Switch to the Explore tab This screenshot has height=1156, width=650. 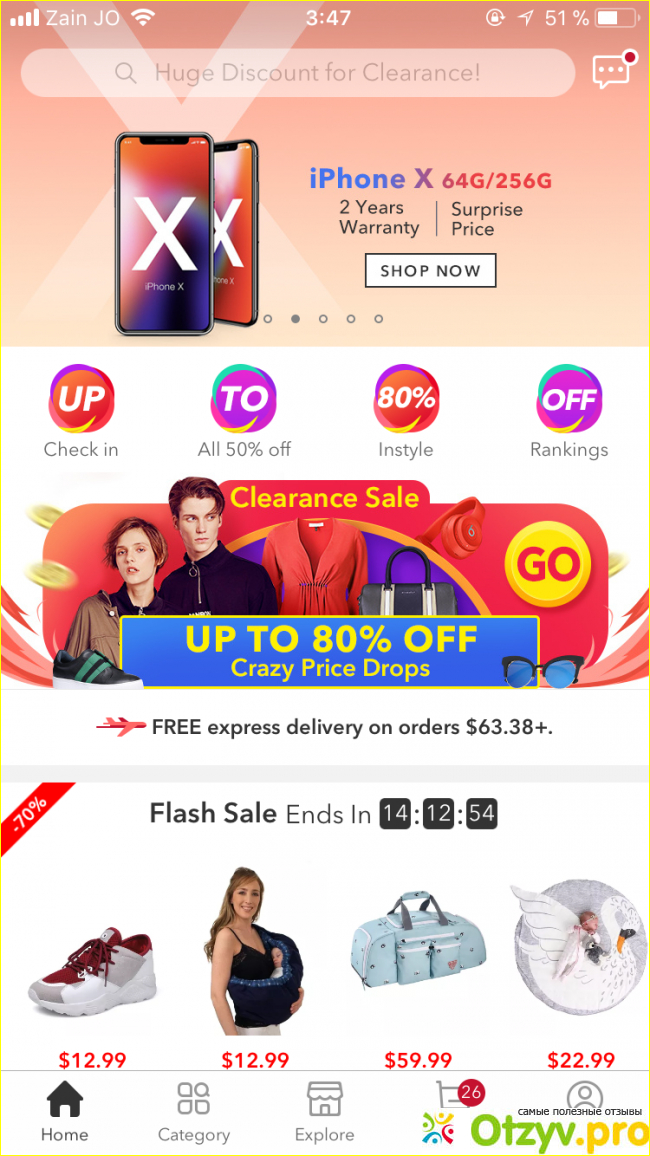324,1112
